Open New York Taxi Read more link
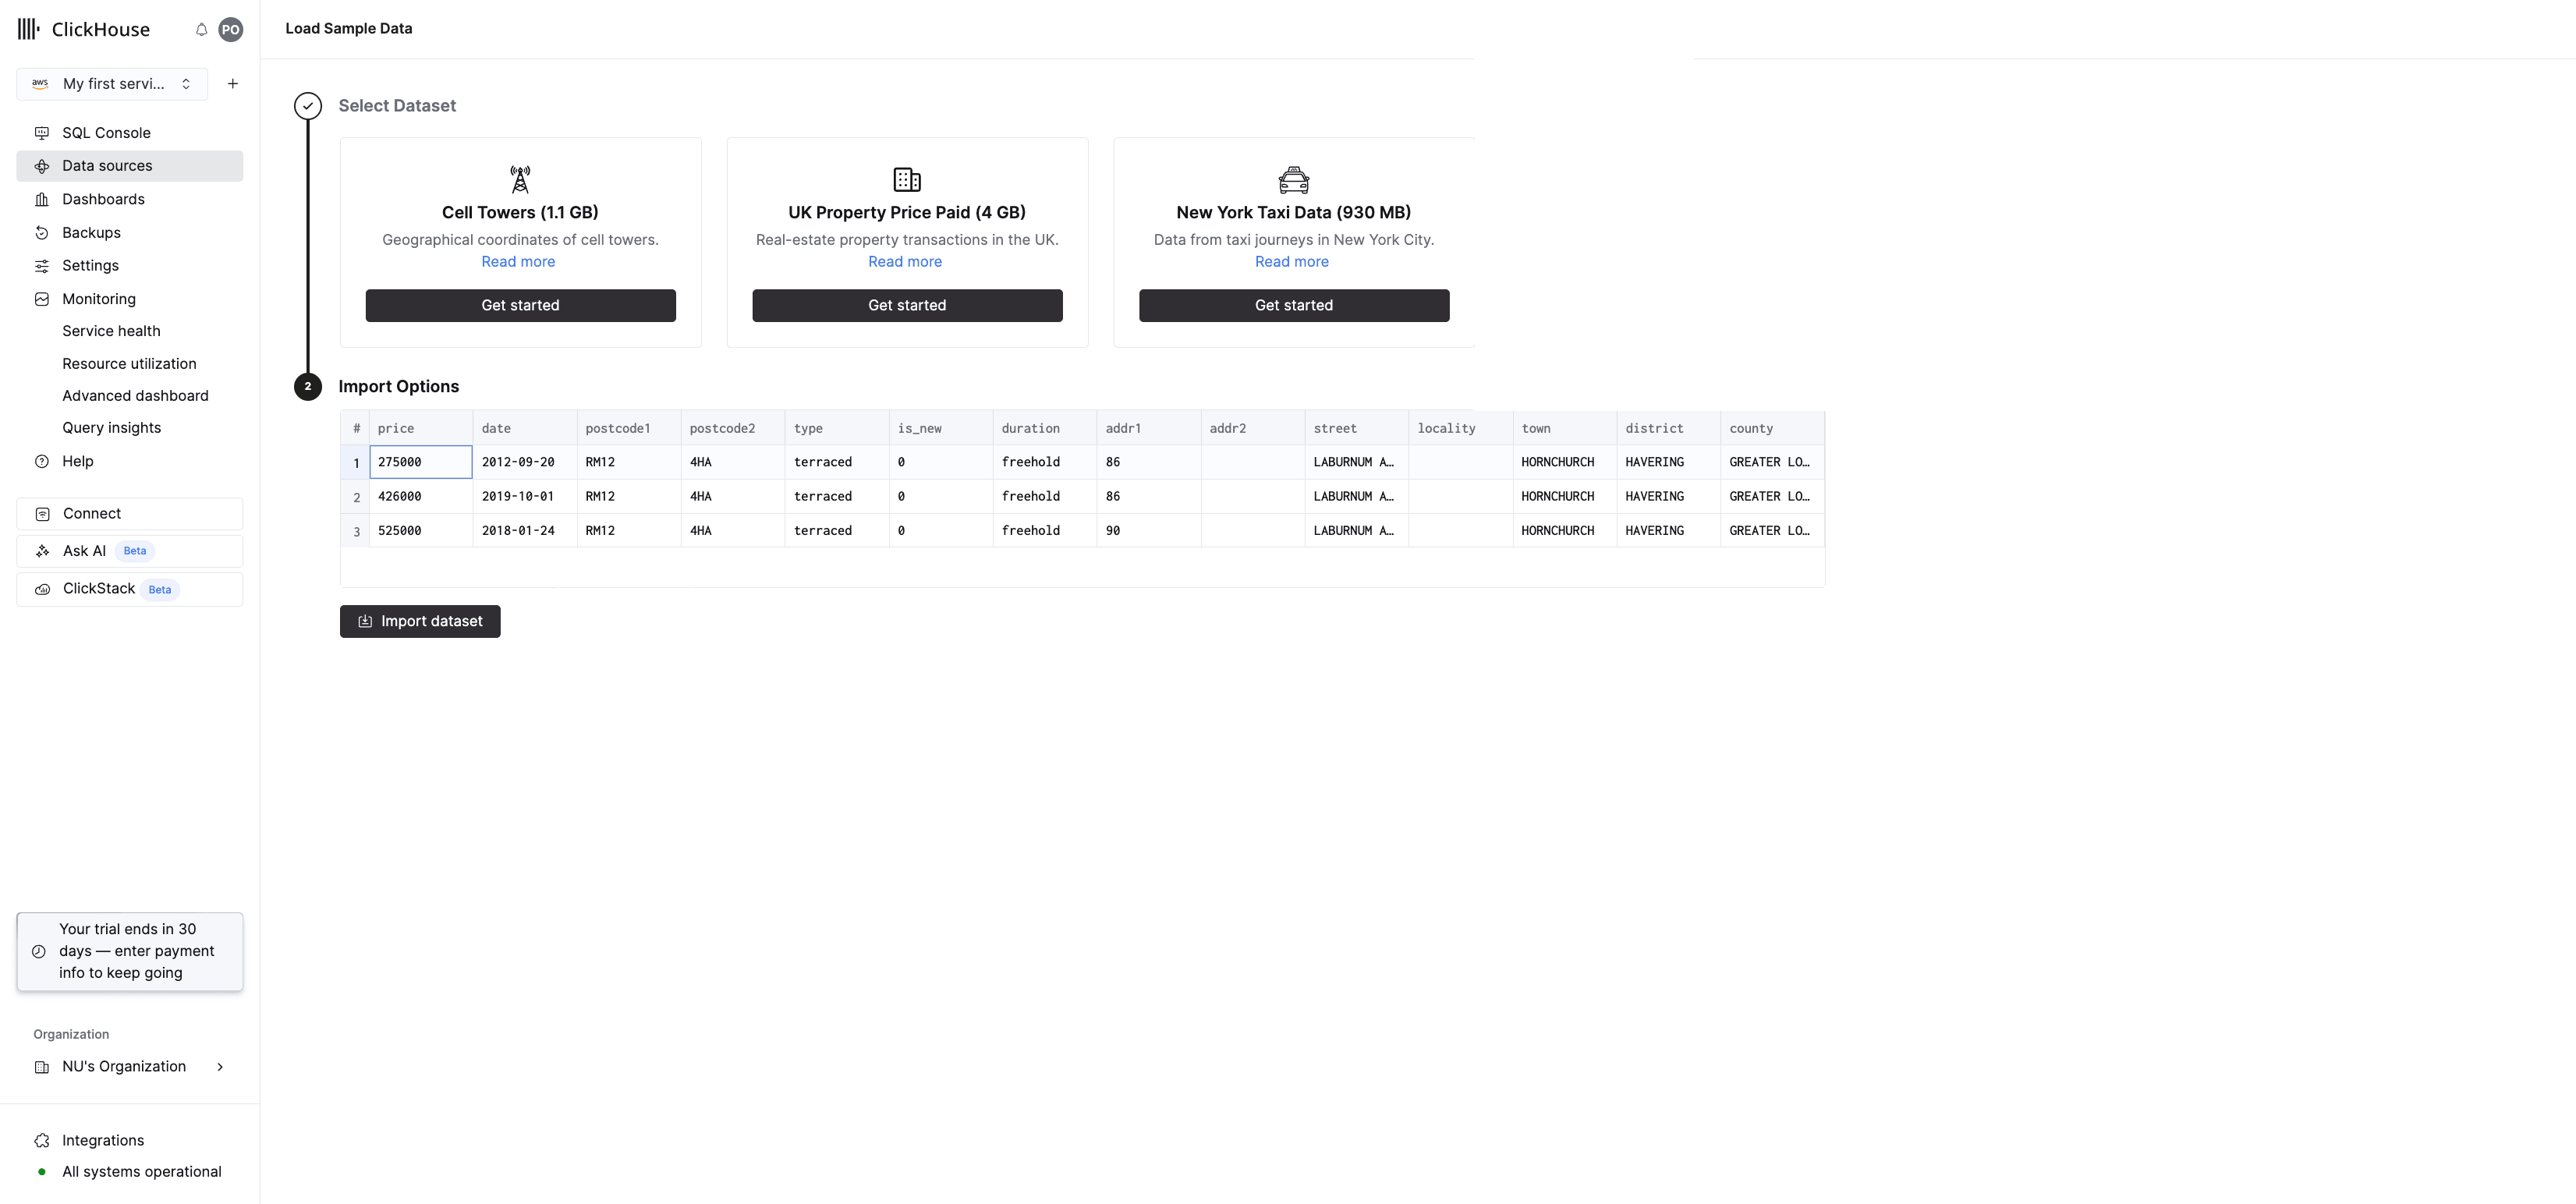This screenshot has width=2576, height=1204. pos(1292,262)
